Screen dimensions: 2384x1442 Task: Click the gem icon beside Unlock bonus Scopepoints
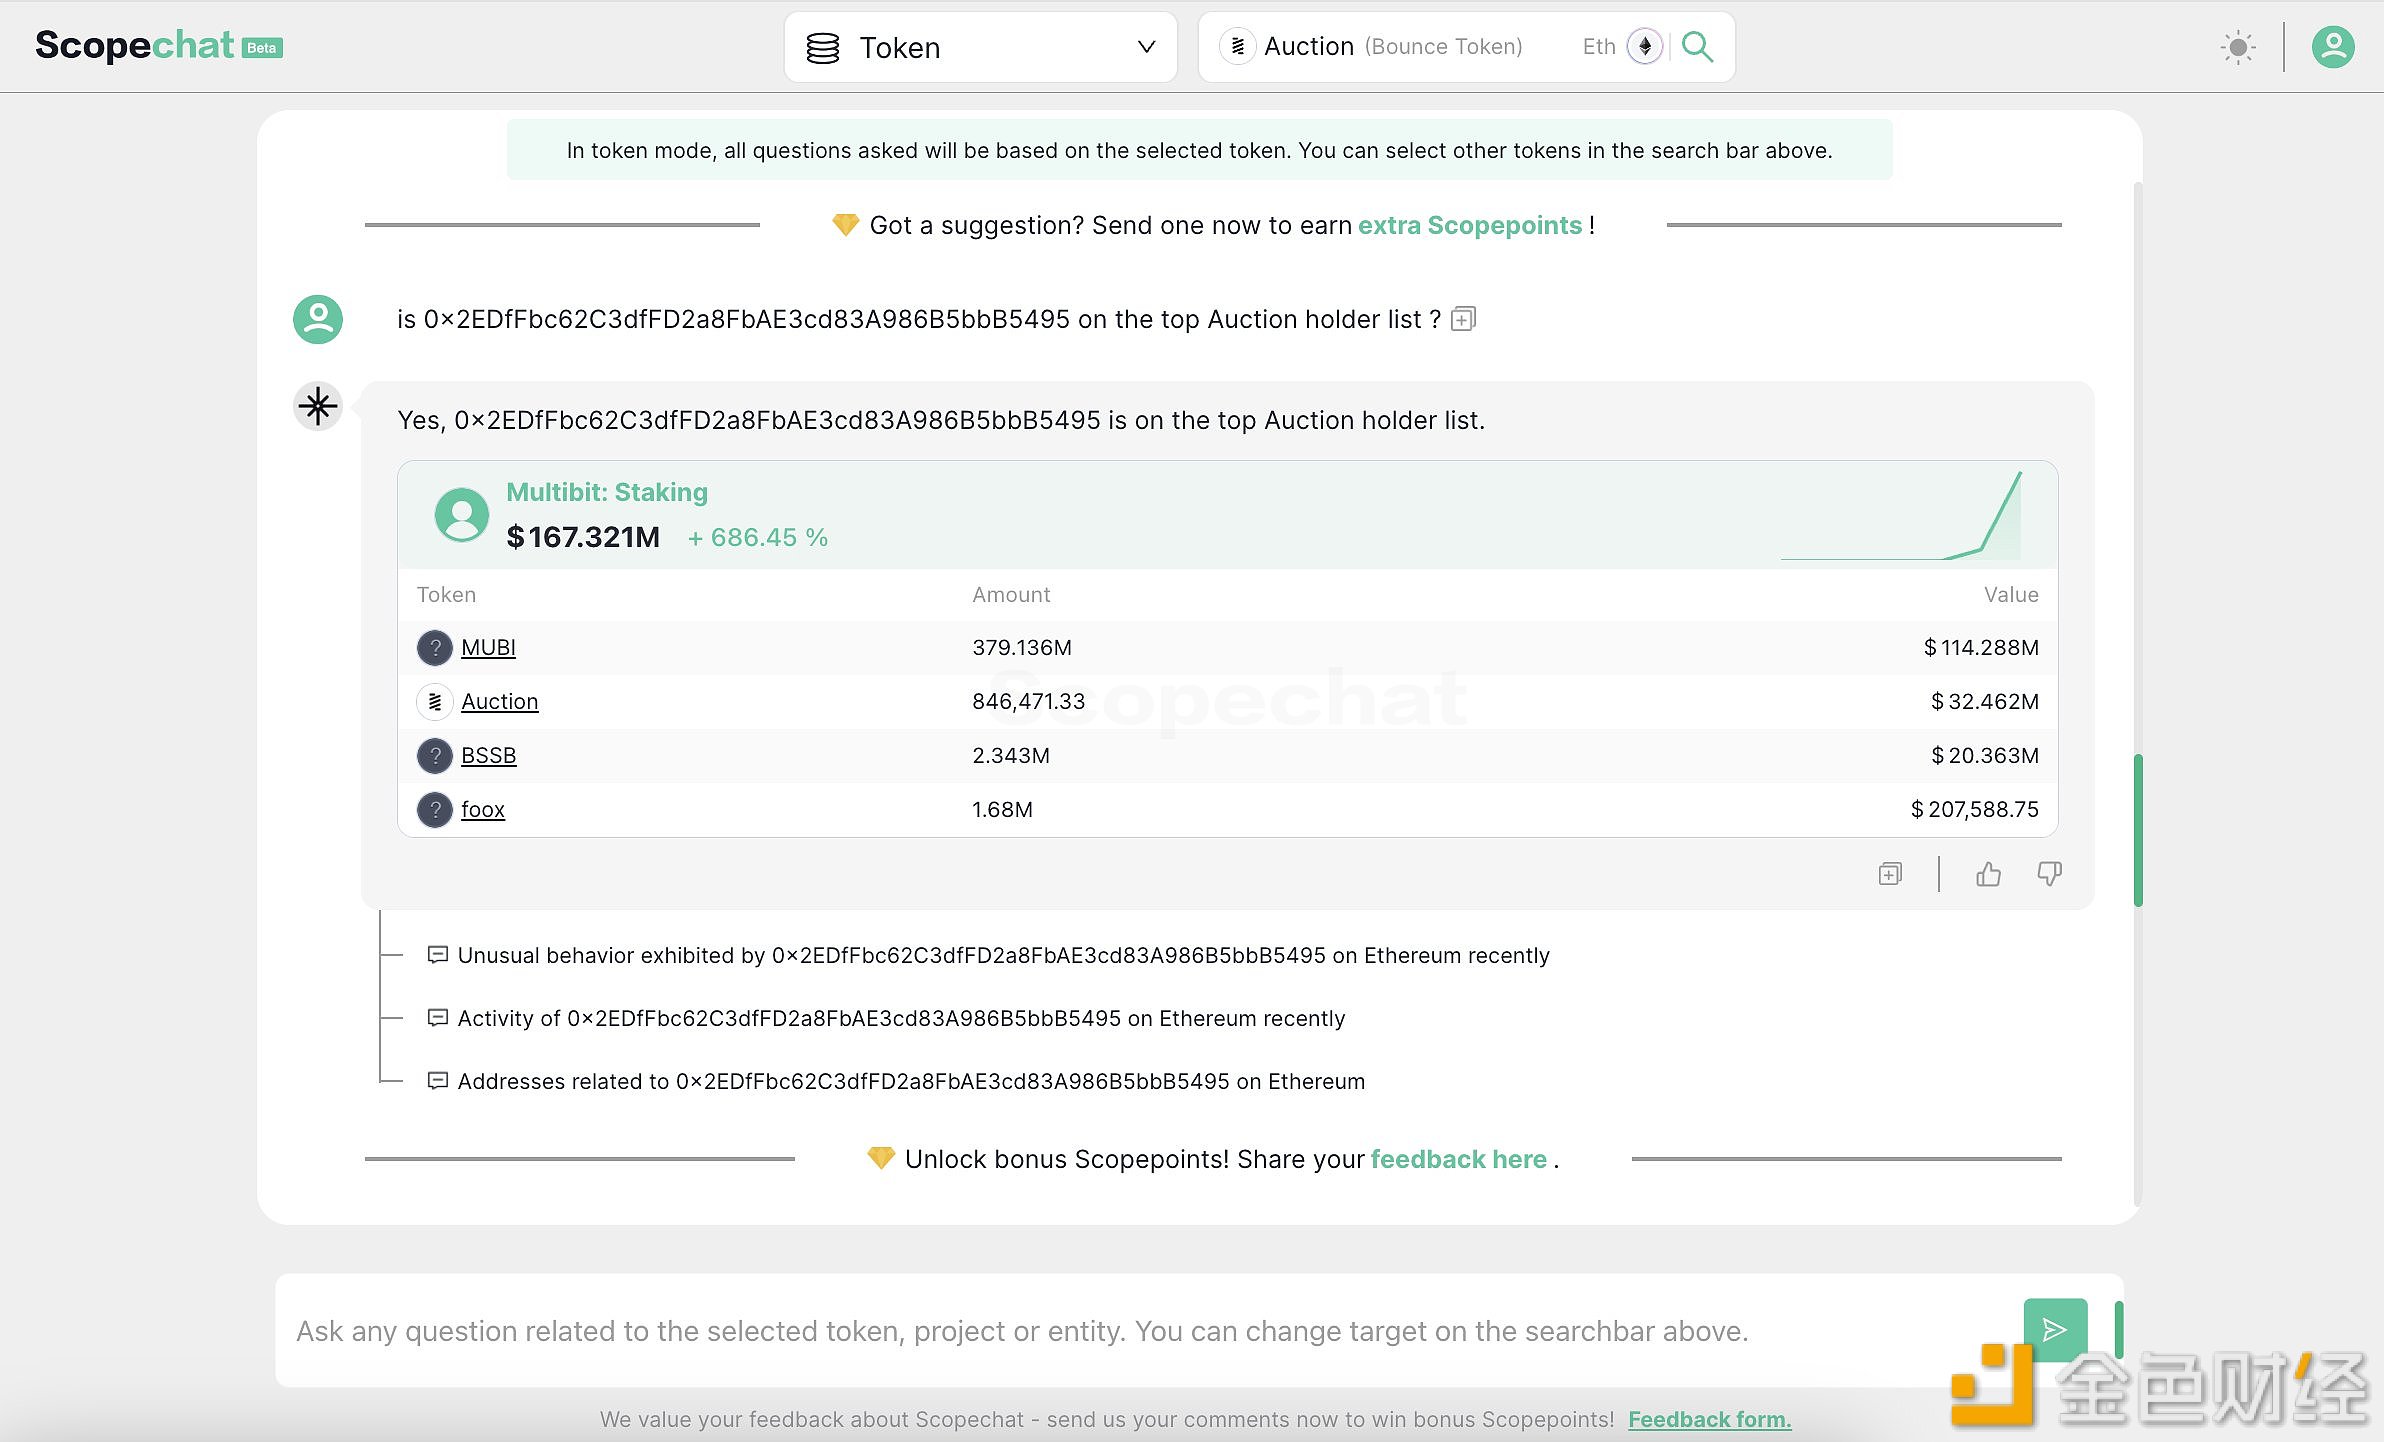[x=880, y=1158]
